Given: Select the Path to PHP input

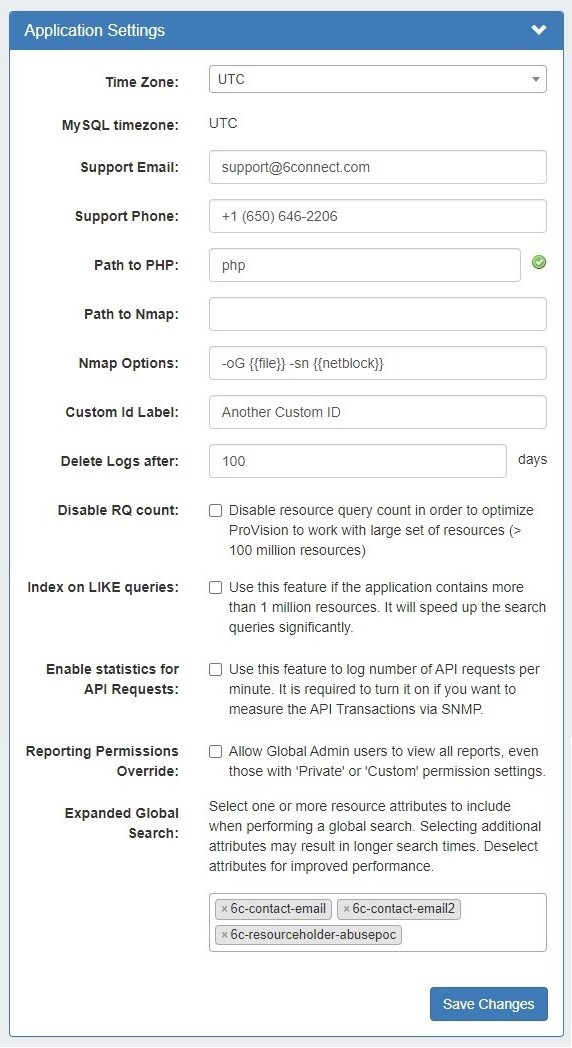Looking at the screenshot, I should pyautogui.click(x=365, y=265).
